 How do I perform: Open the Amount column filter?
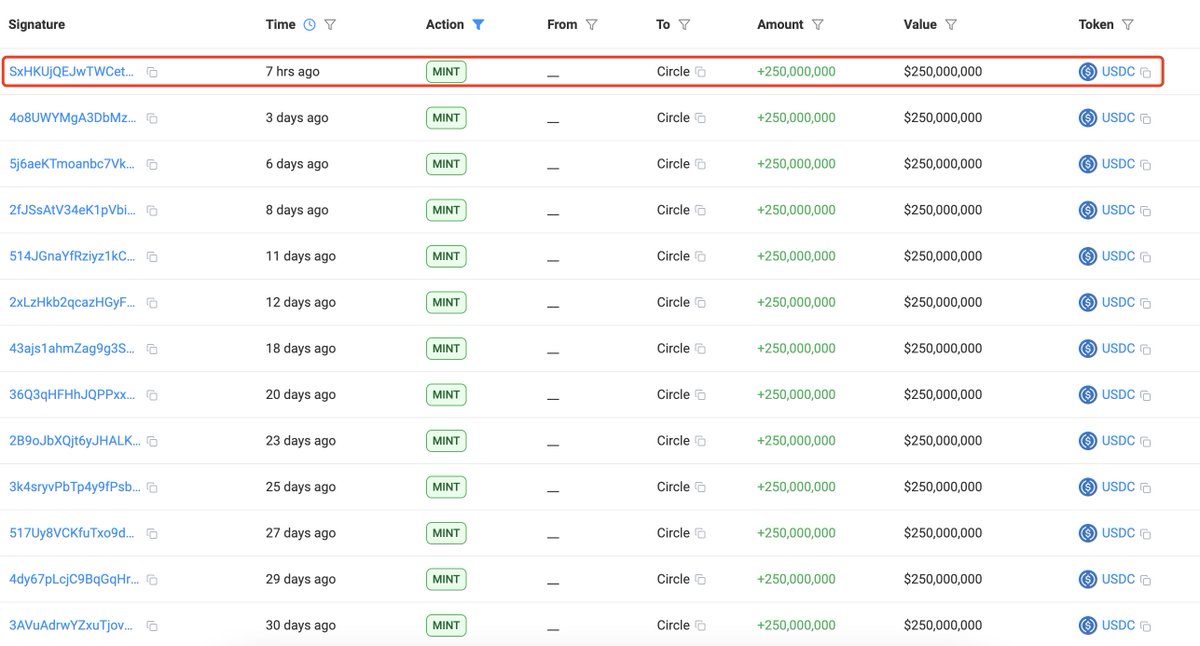(818, 24)
